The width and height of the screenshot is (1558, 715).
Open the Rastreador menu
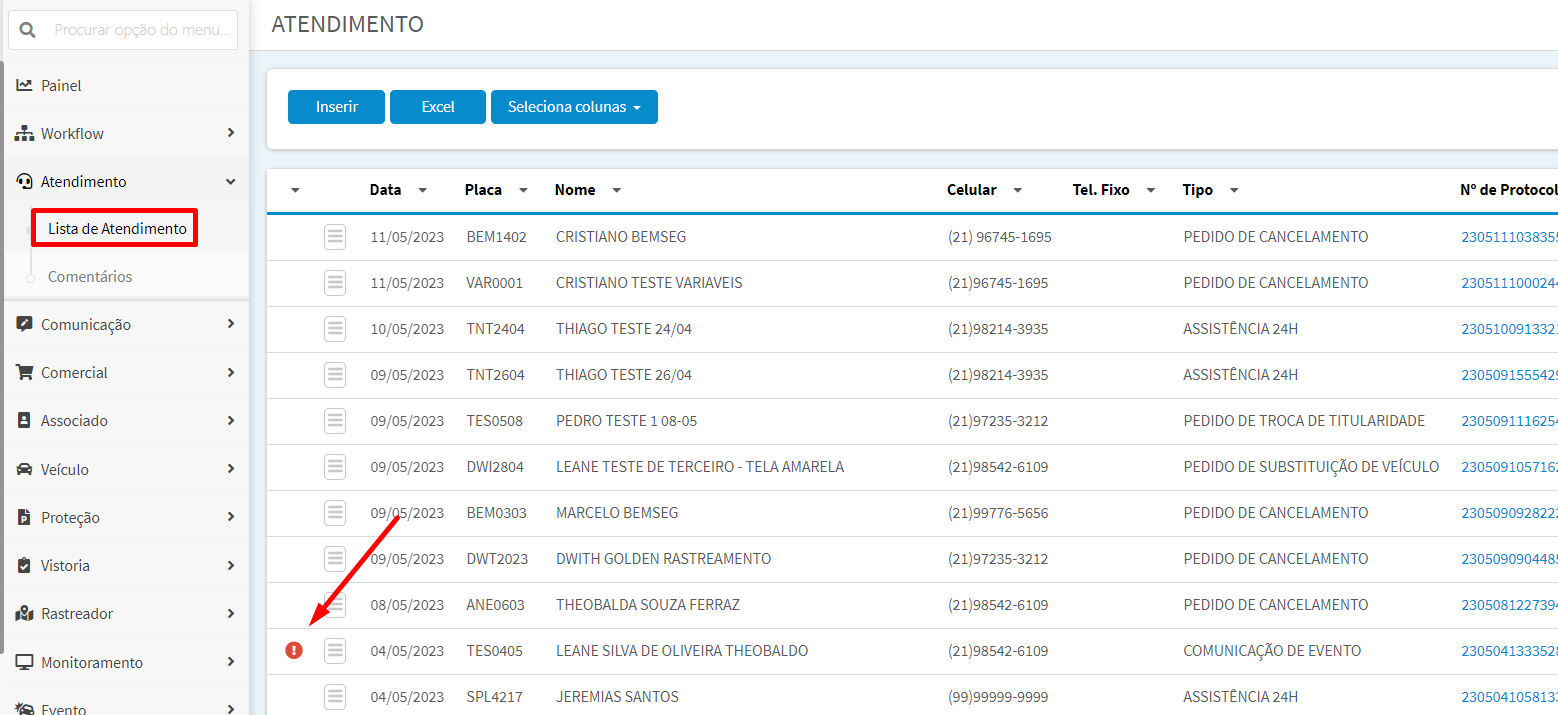(x=126, y=613)
